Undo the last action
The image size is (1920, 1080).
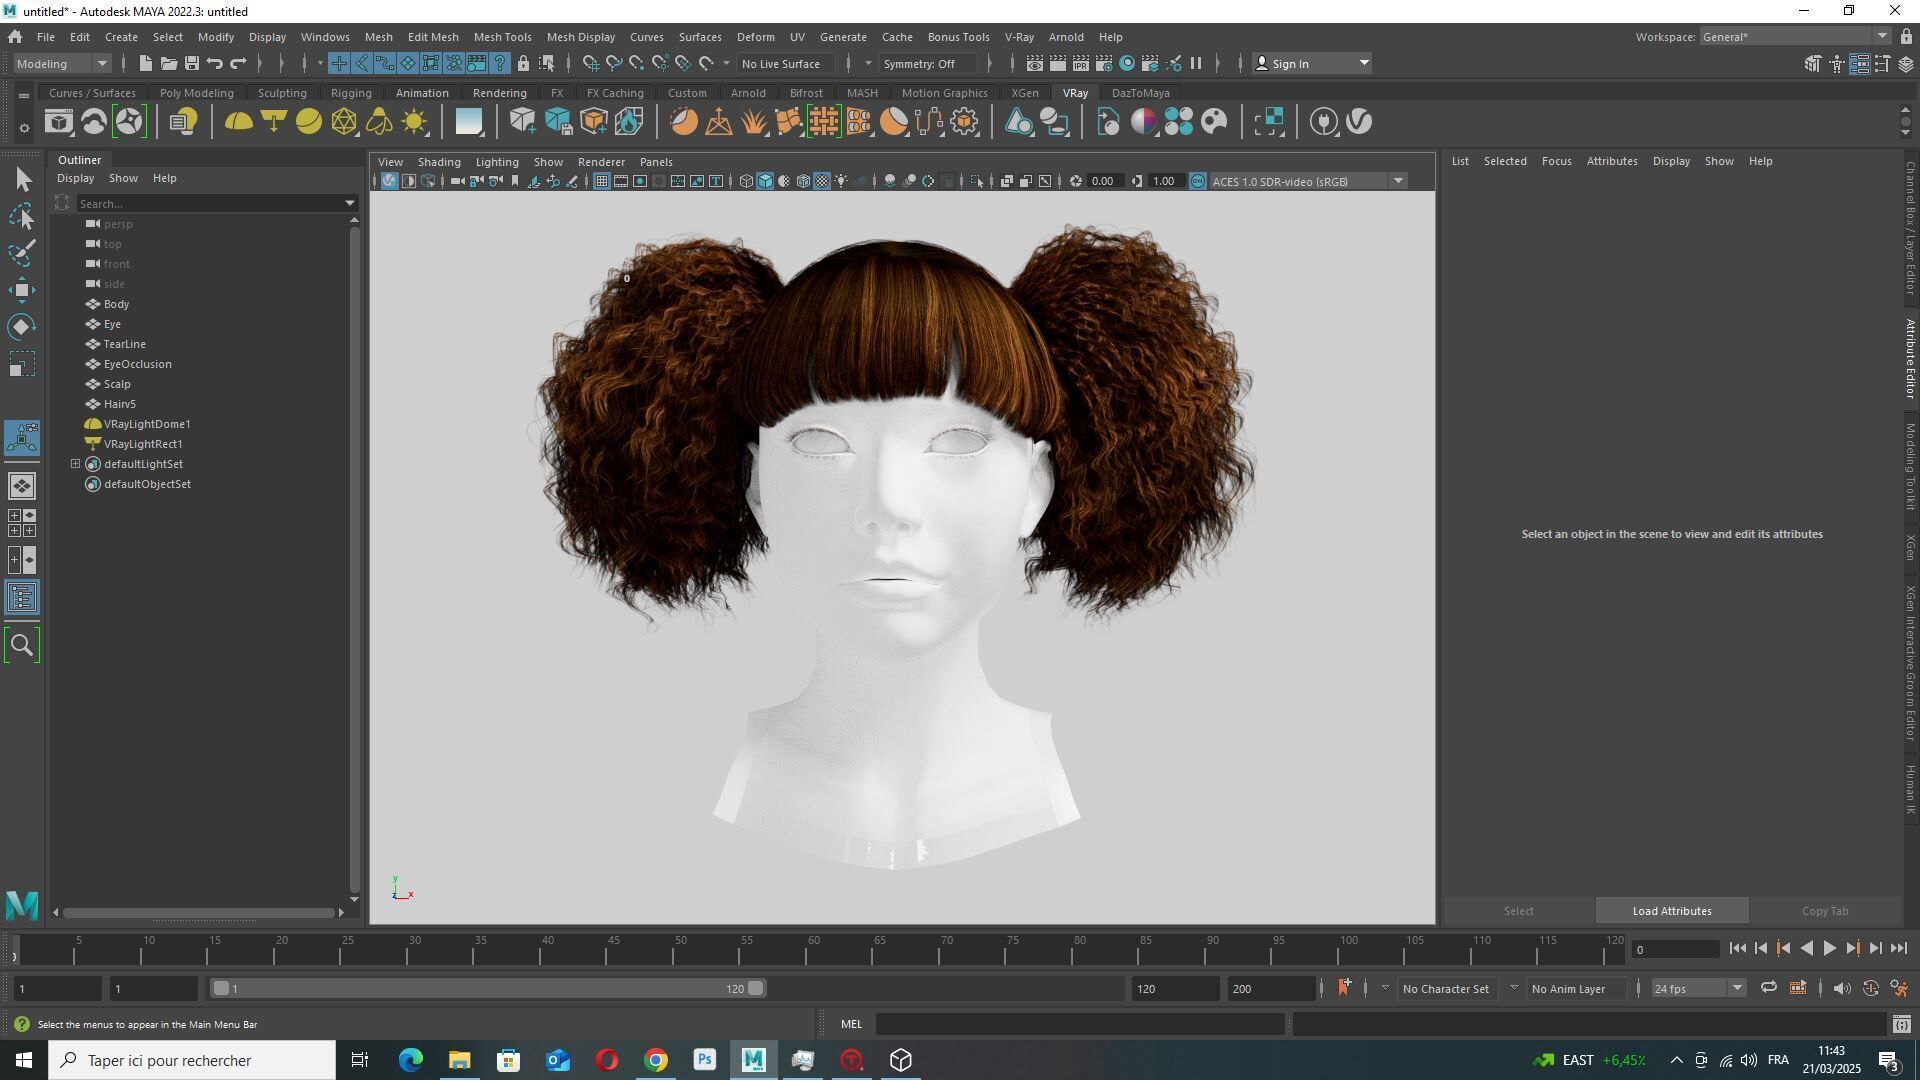click(x=214, y=64)
